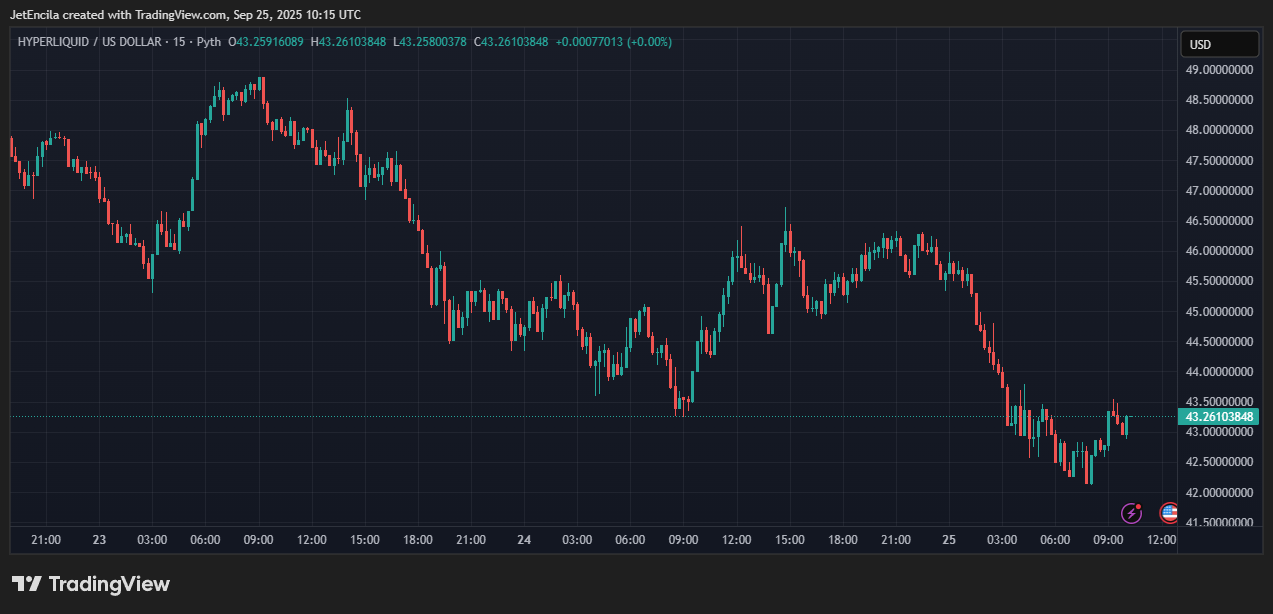The height and width of the screenshot is (614, 1273).
Task: Click the 44.50000000 price axis label
Action: [x=1219, y=341]
